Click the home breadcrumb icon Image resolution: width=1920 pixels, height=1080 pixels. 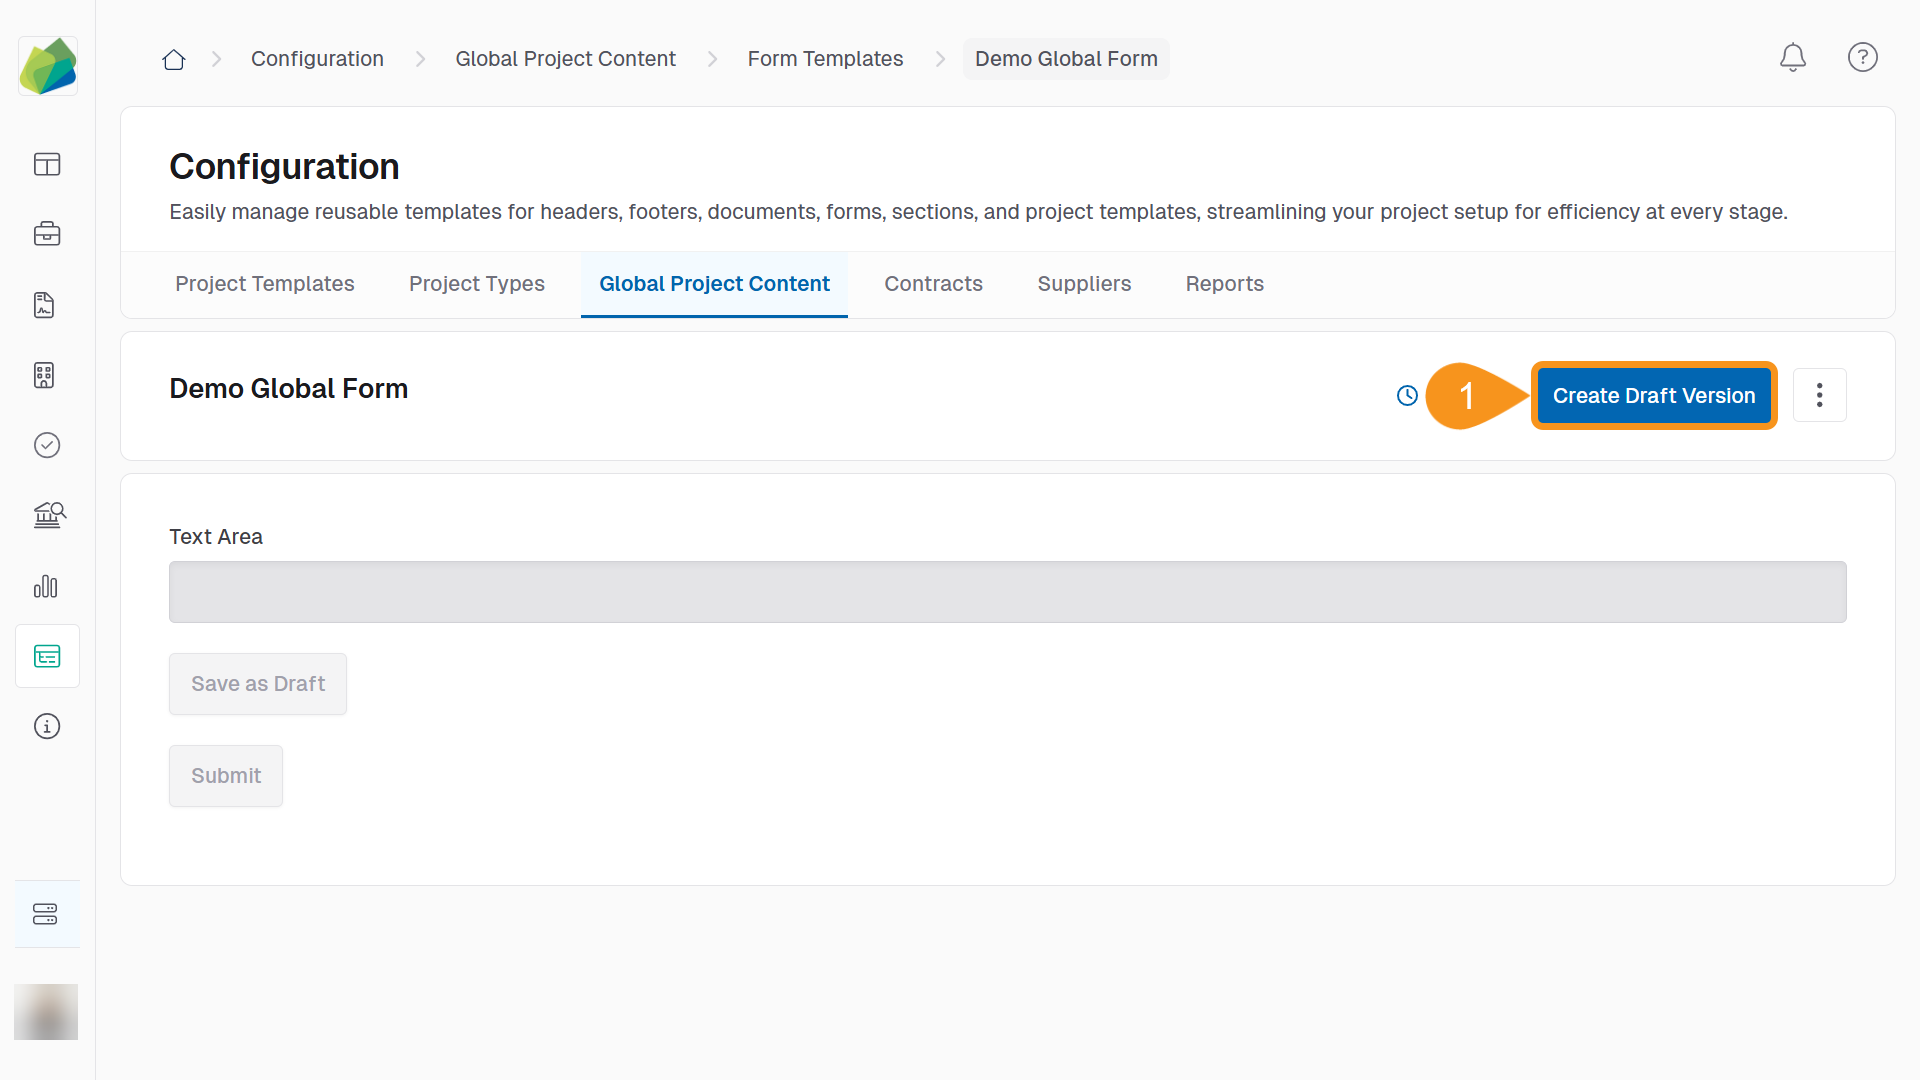174,59
